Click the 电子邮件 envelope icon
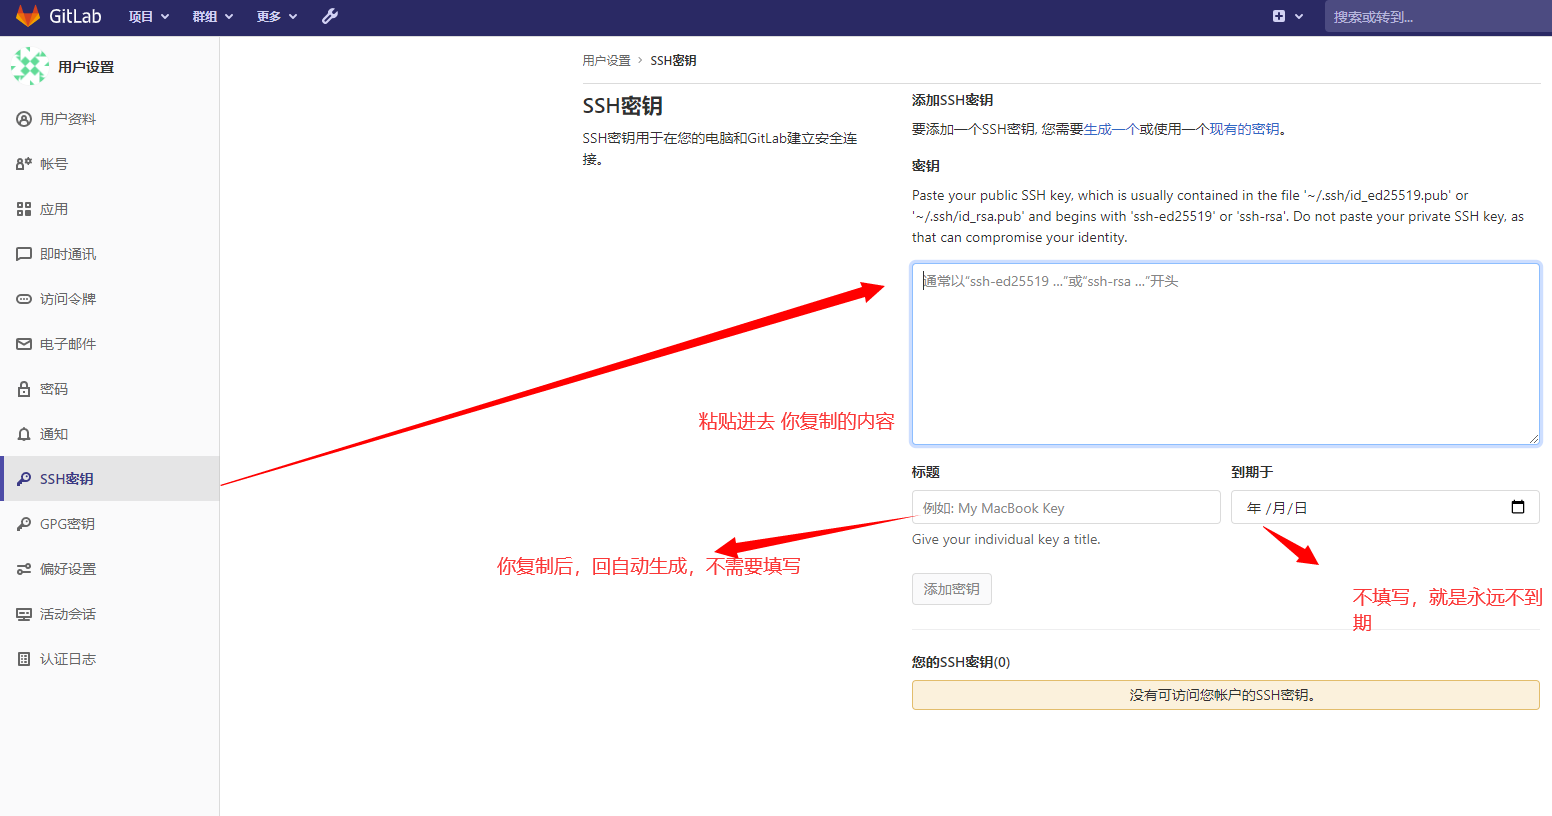The image size is (1552, 816). 24,344
